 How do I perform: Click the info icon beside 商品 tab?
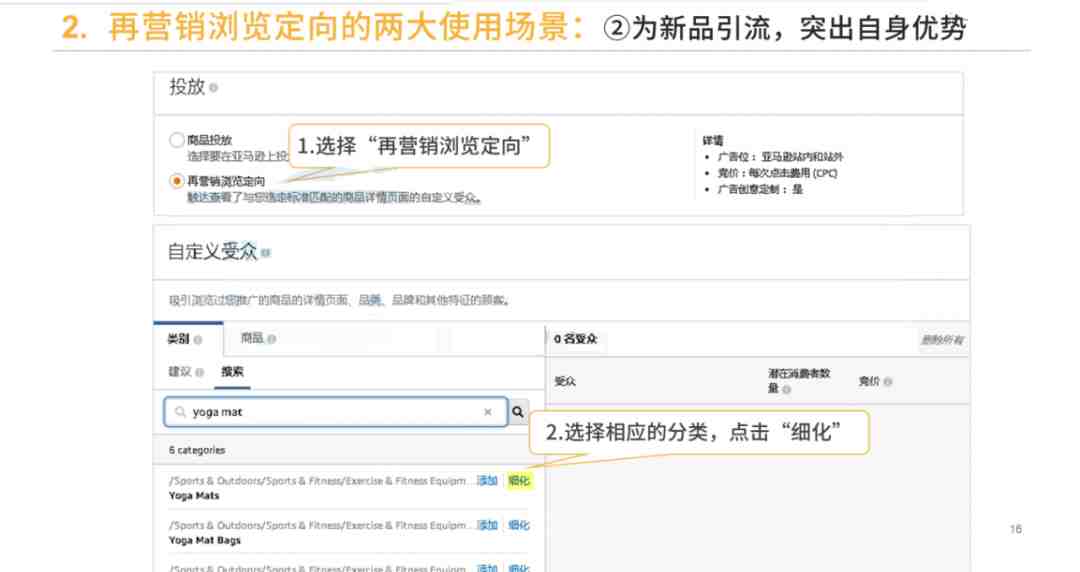(272, 340)
